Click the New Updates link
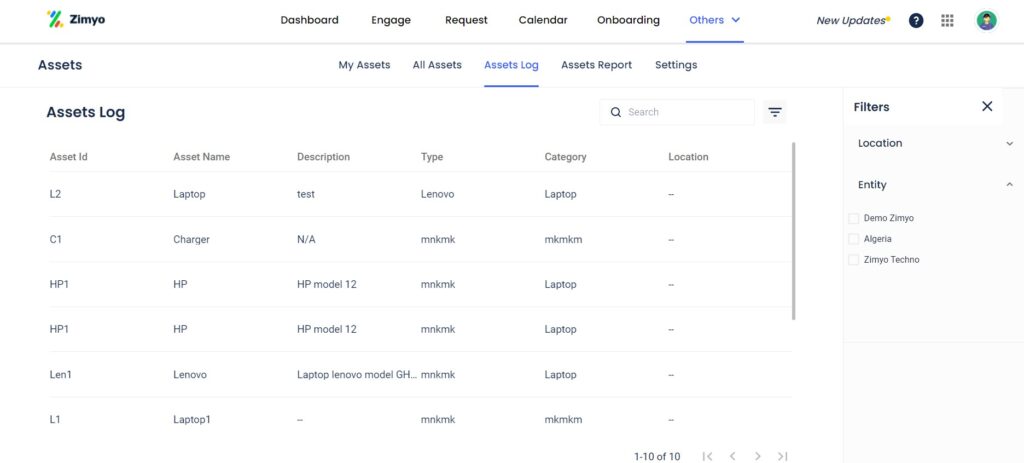Viewport: 1024px width, 463px height. (852, 20)
